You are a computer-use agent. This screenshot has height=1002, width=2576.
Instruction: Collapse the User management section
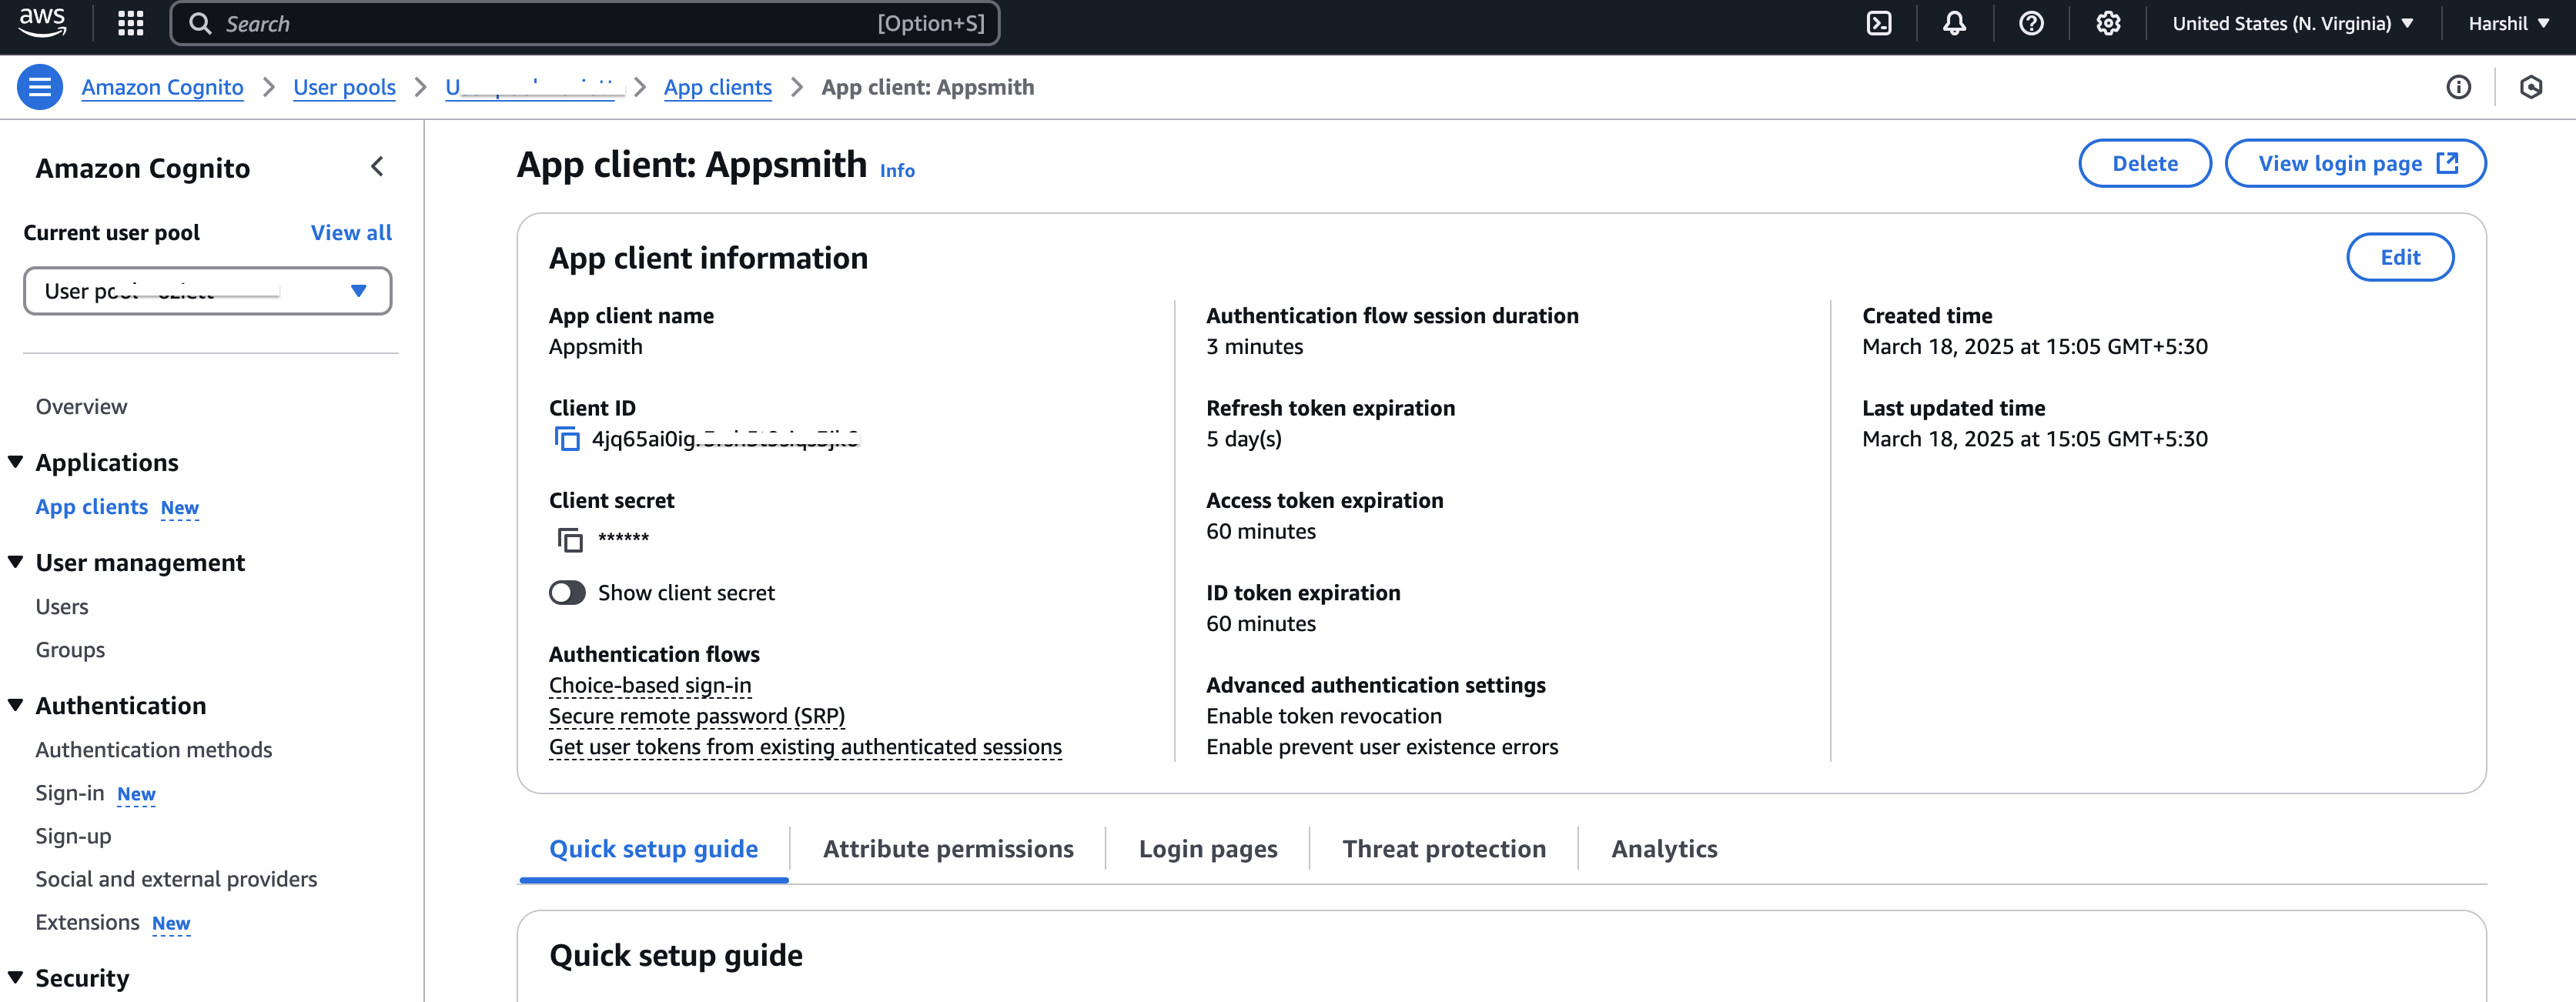click(x=16, y=562)
